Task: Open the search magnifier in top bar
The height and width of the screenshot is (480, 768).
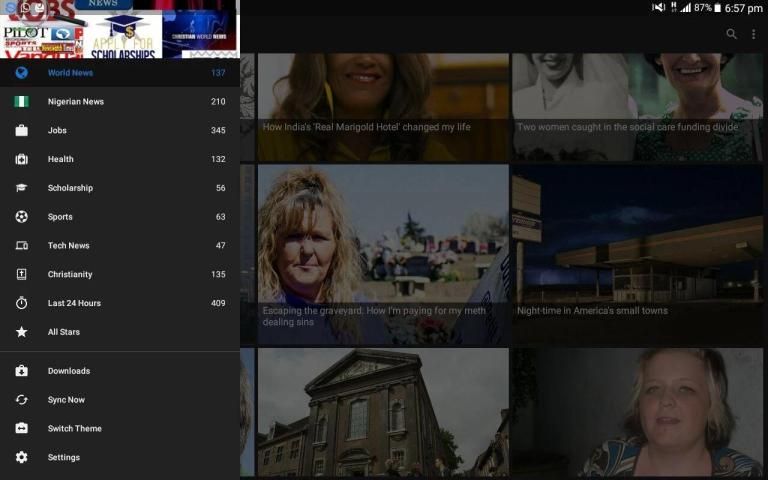Action: (x=731, y=34)
